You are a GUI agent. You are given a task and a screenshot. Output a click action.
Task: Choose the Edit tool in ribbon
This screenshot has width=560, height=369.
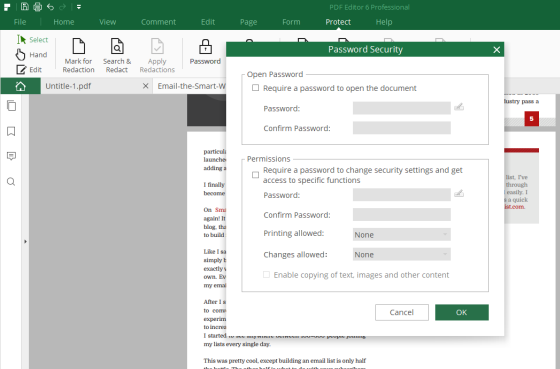point(29,70)
